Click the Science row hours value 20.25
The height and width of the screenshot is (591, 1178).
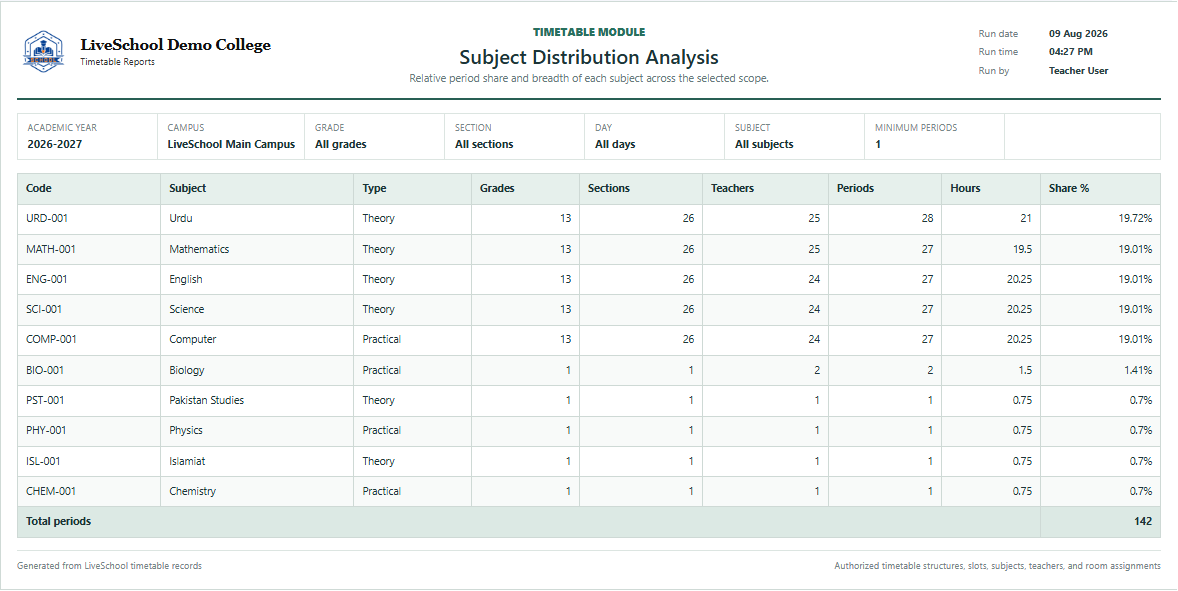coord(1019,309)
